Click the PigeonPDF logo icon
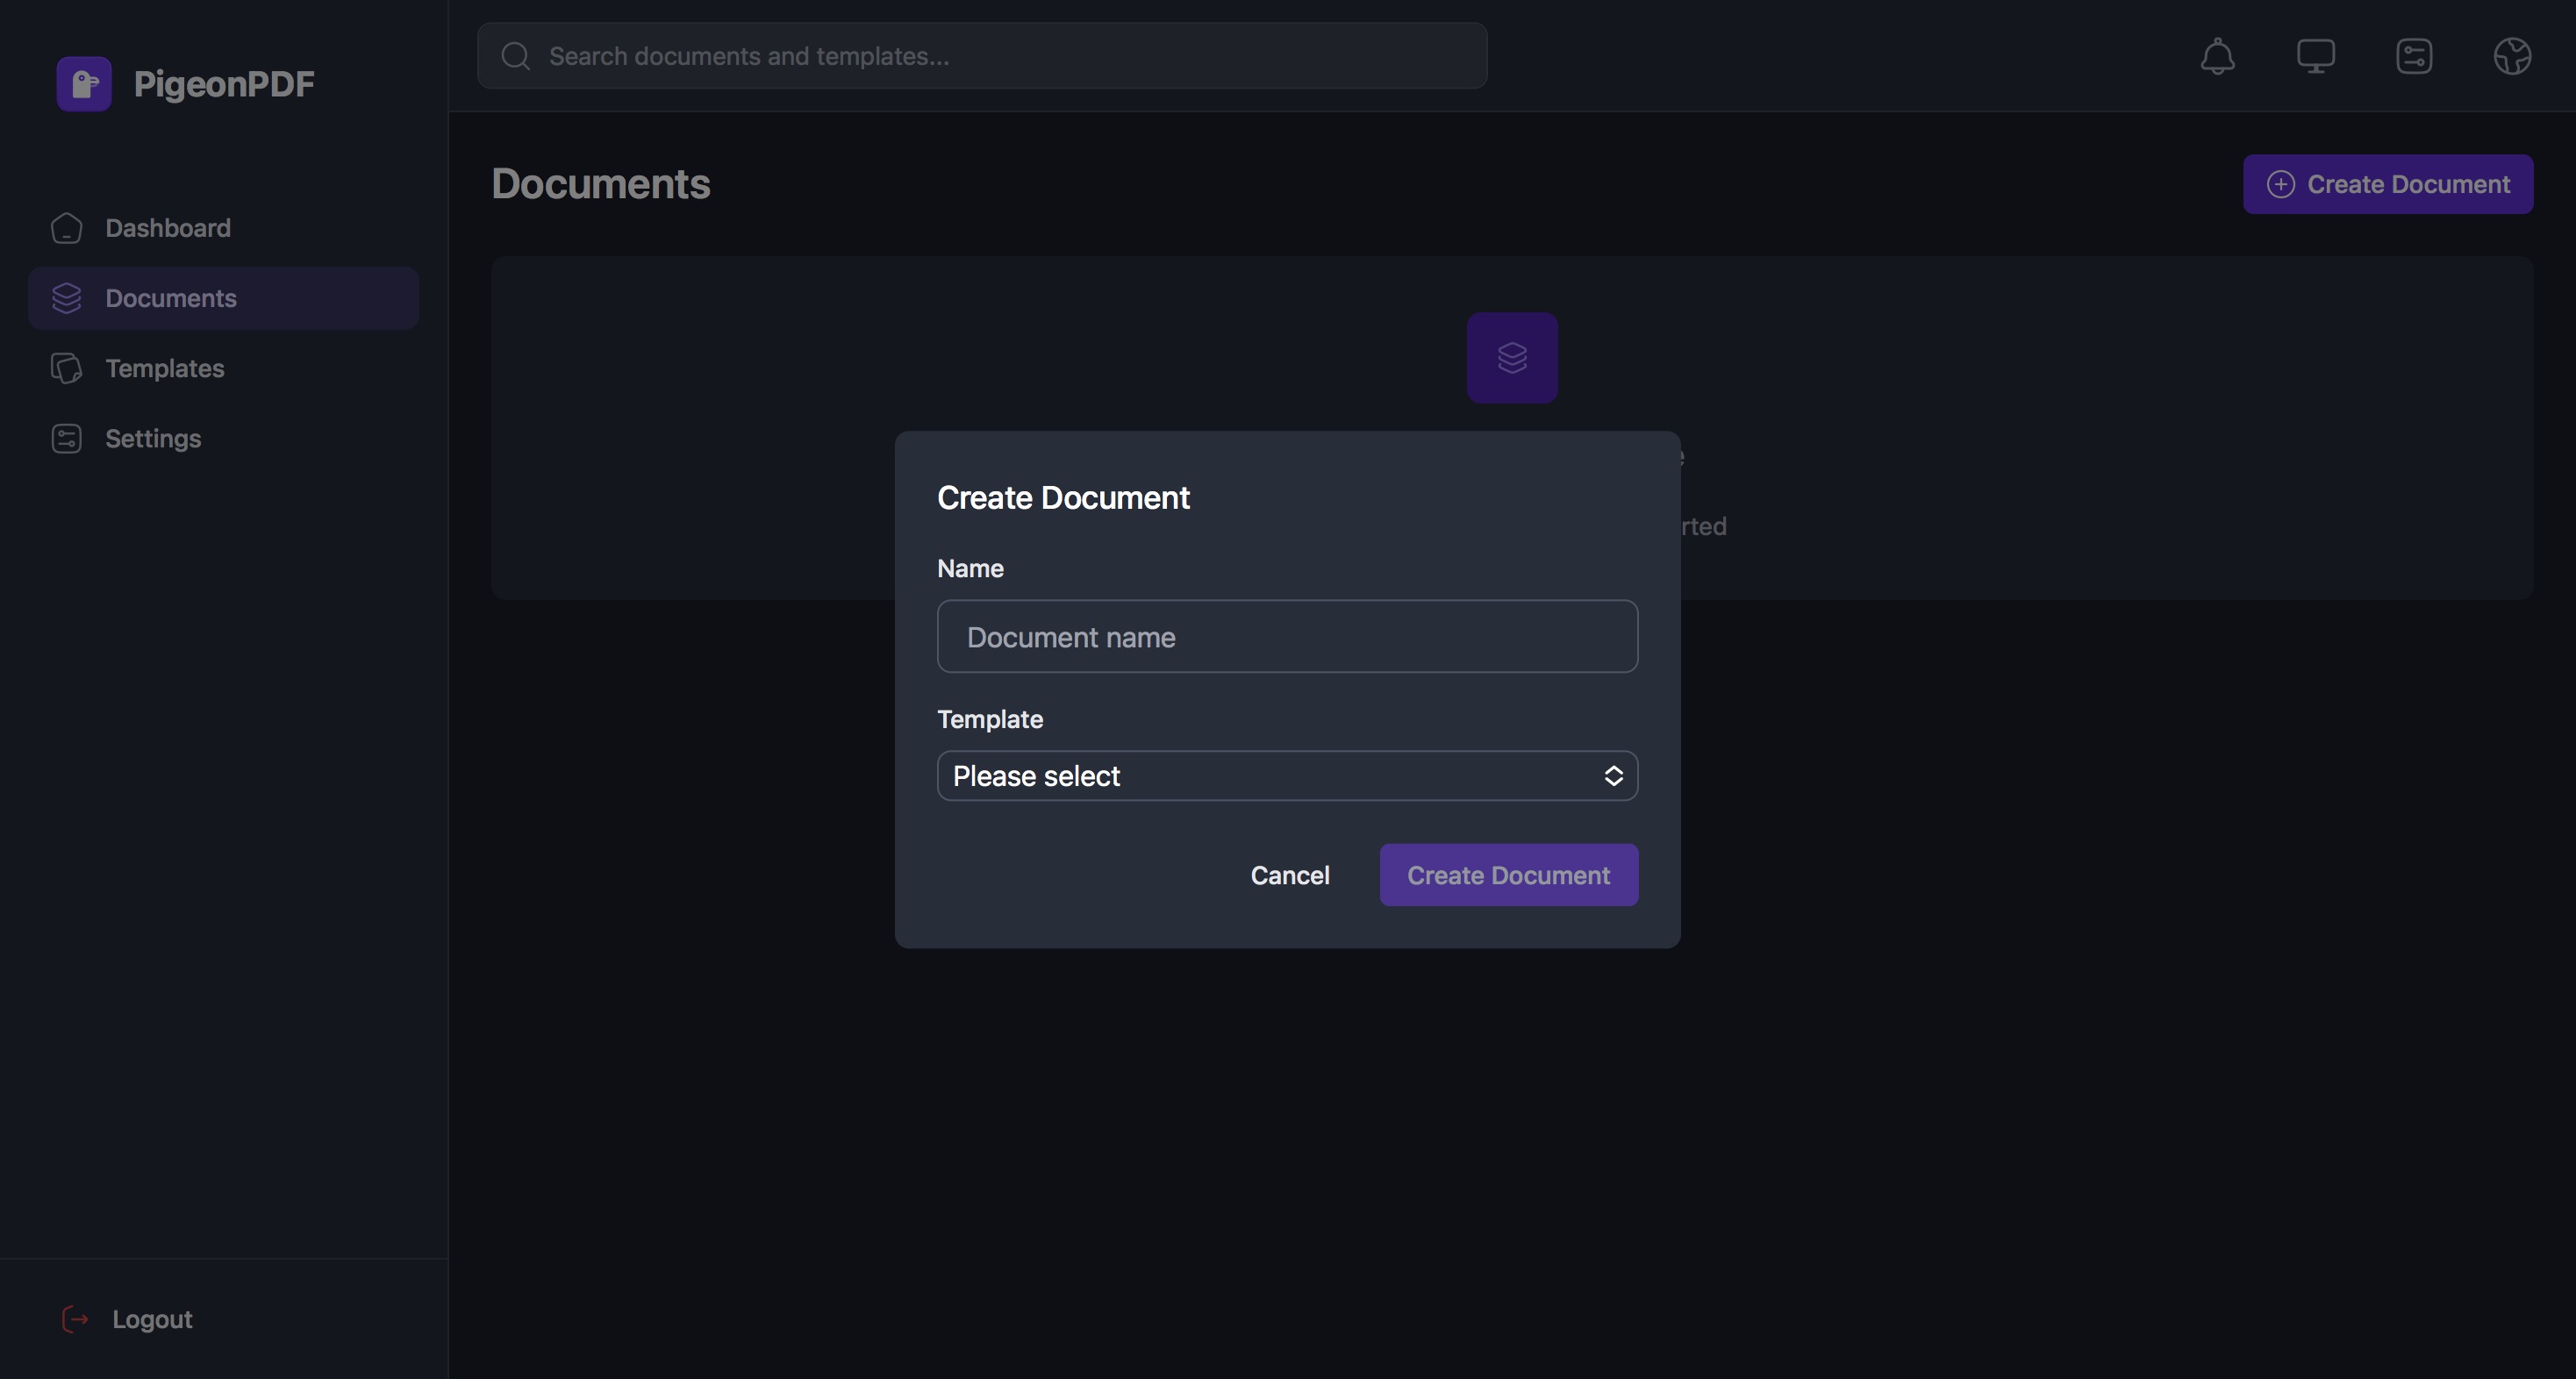Screen dimensions: 2576x1379 84,84
